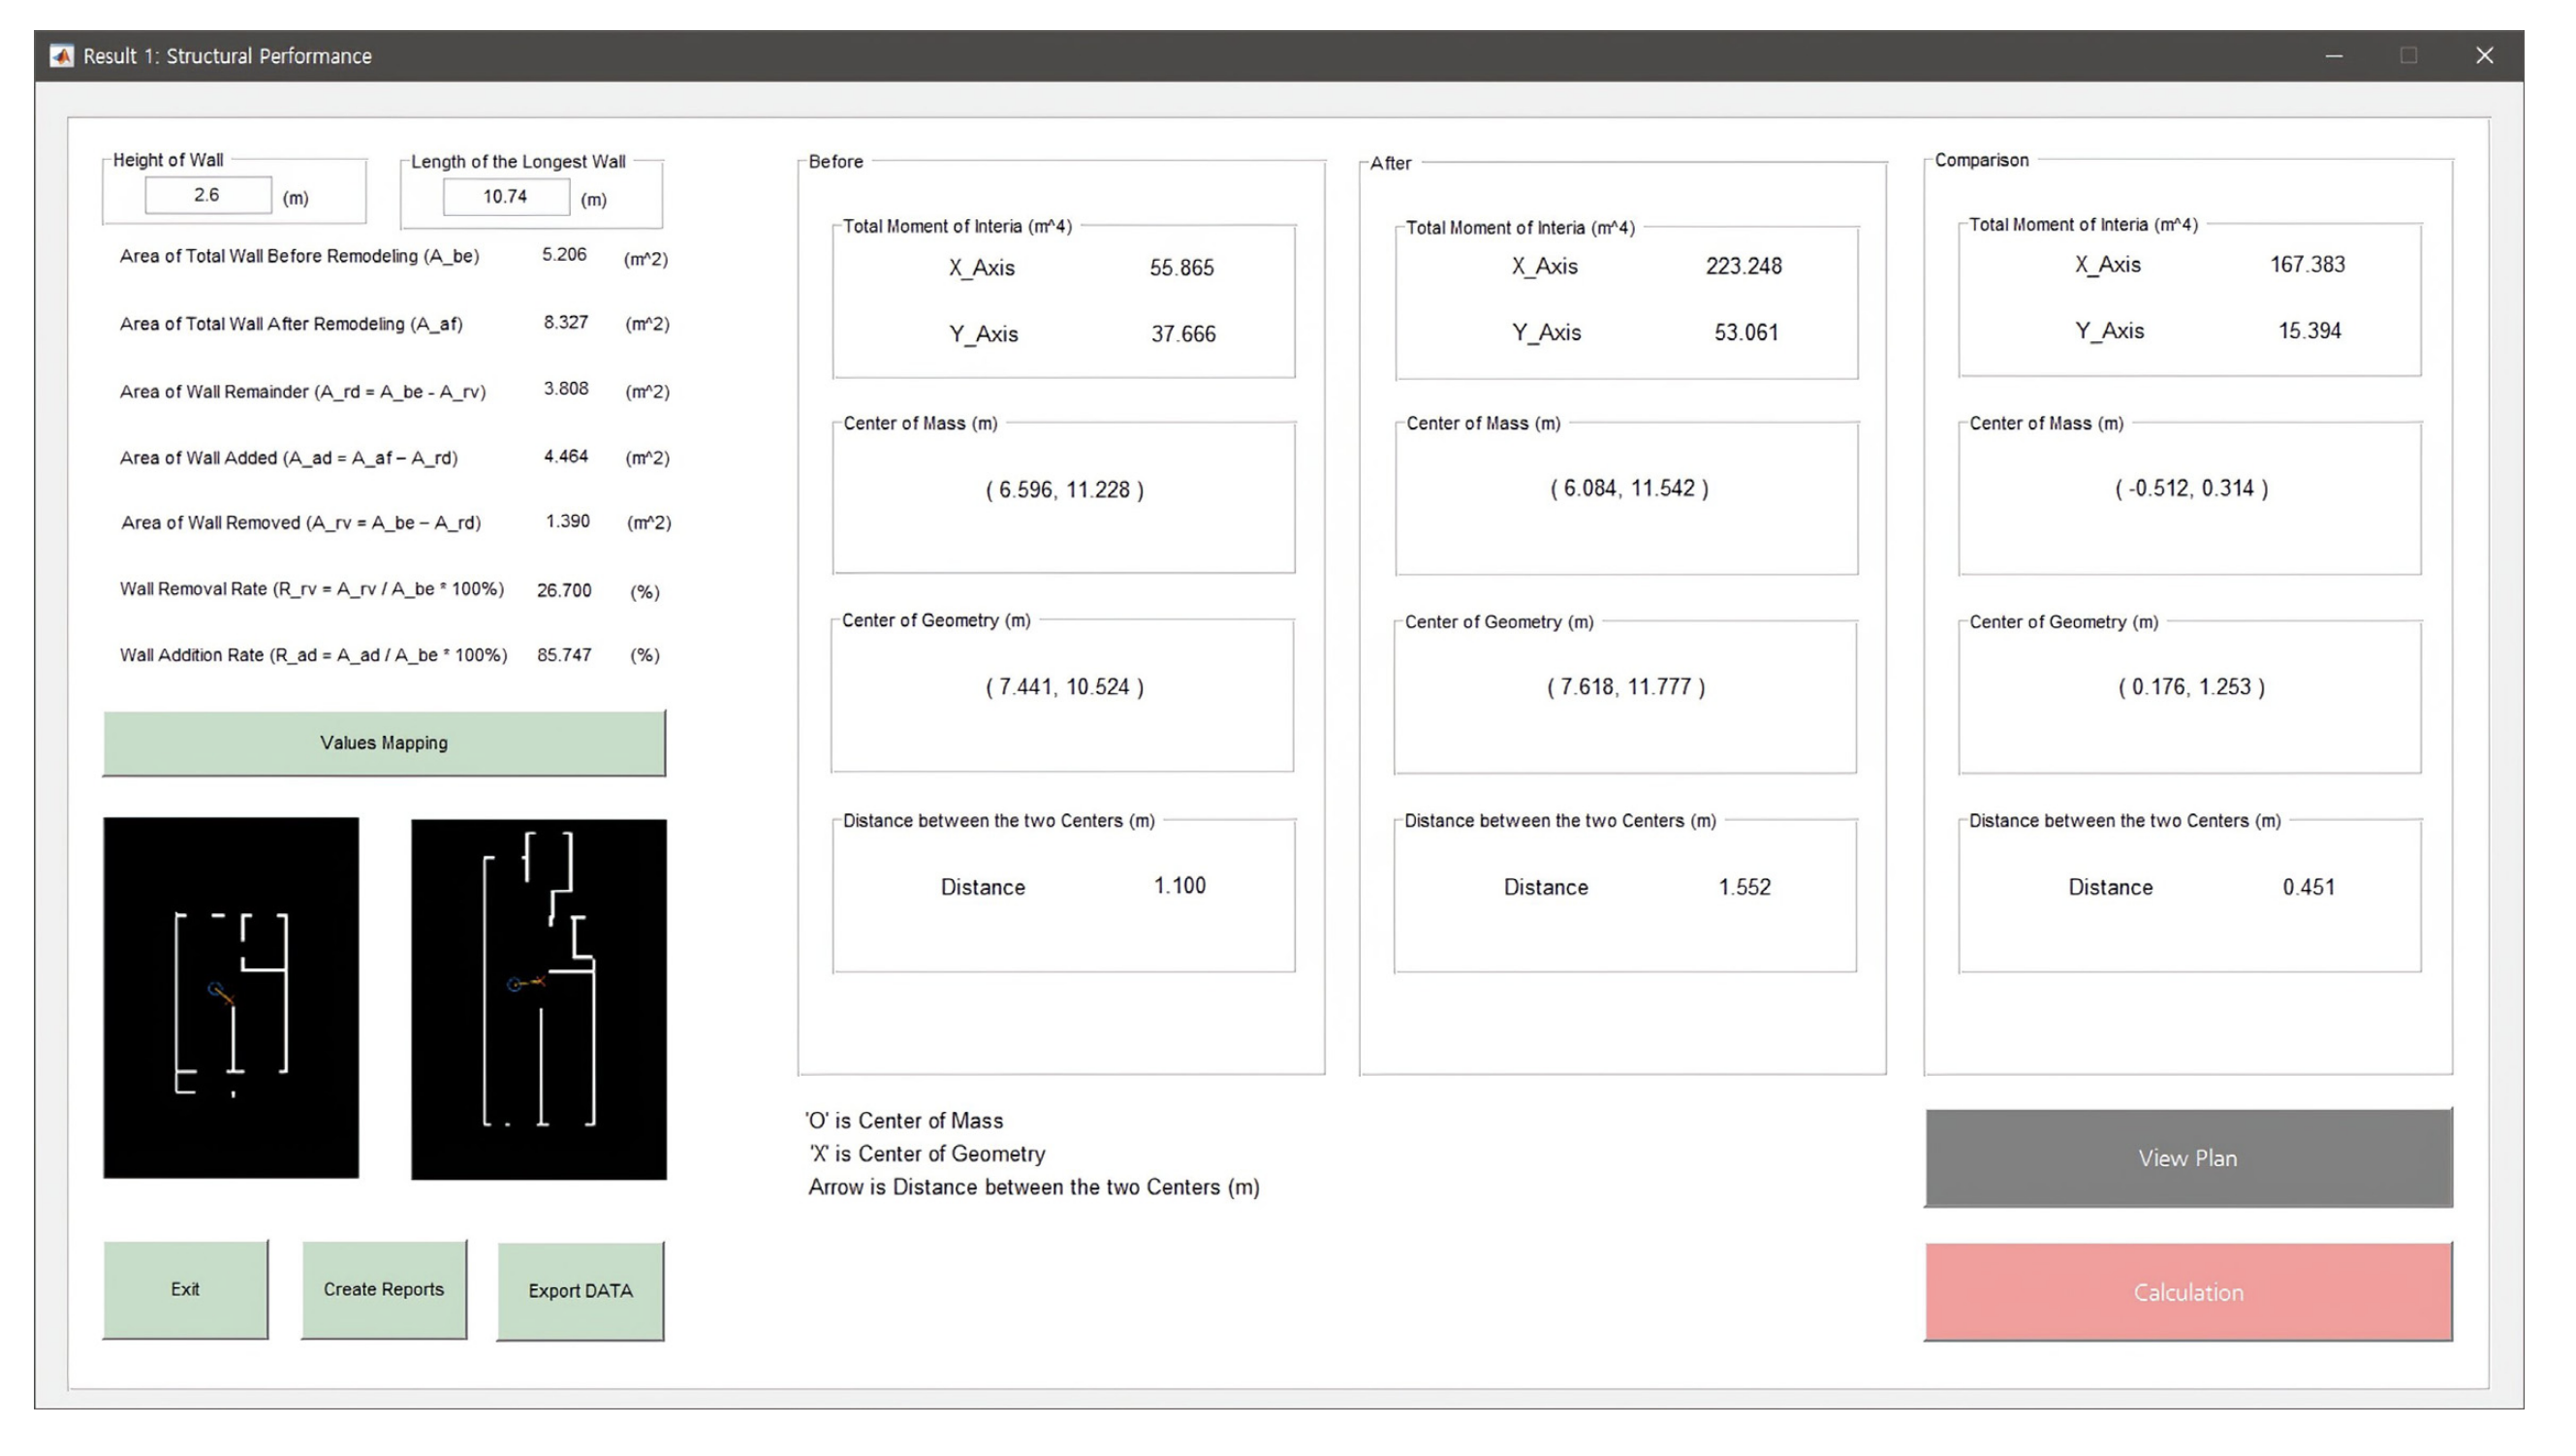The width and height of the screenshot is (2576, 1456).
Task: Select the After Center of Mass coordinates
Action: pyautogui.click(x=1629, y=488)
